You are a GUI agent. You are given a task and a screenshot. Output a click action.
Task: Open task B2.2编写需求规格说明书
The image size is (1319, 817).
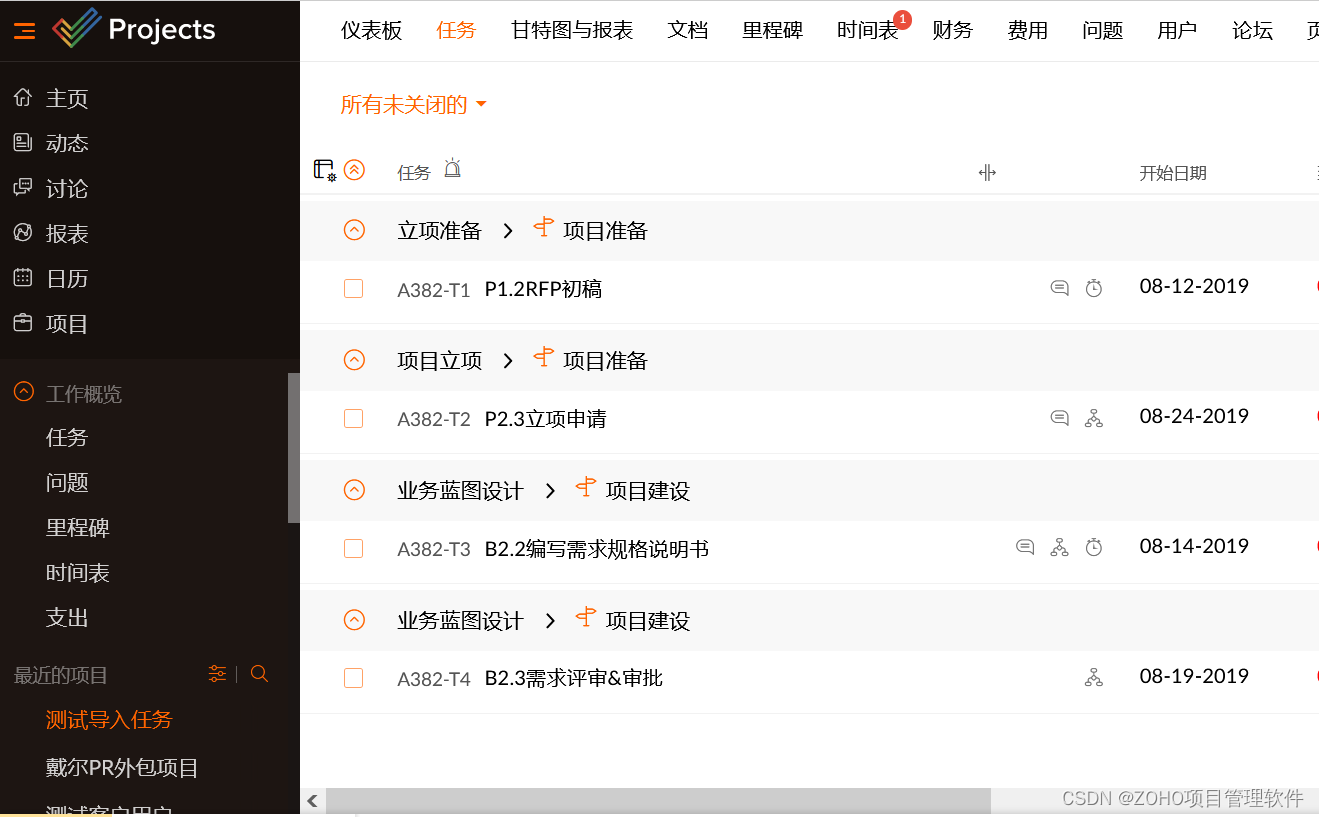tap(597, 548)
